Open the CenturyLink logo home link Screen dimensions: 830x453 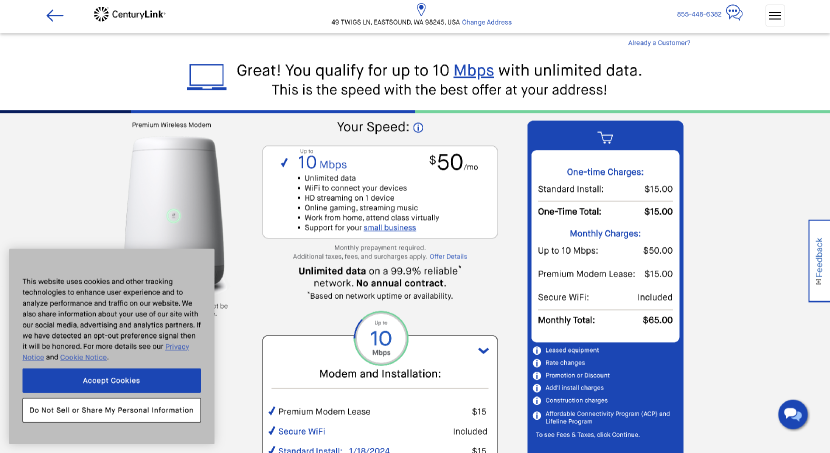(130, 14)
